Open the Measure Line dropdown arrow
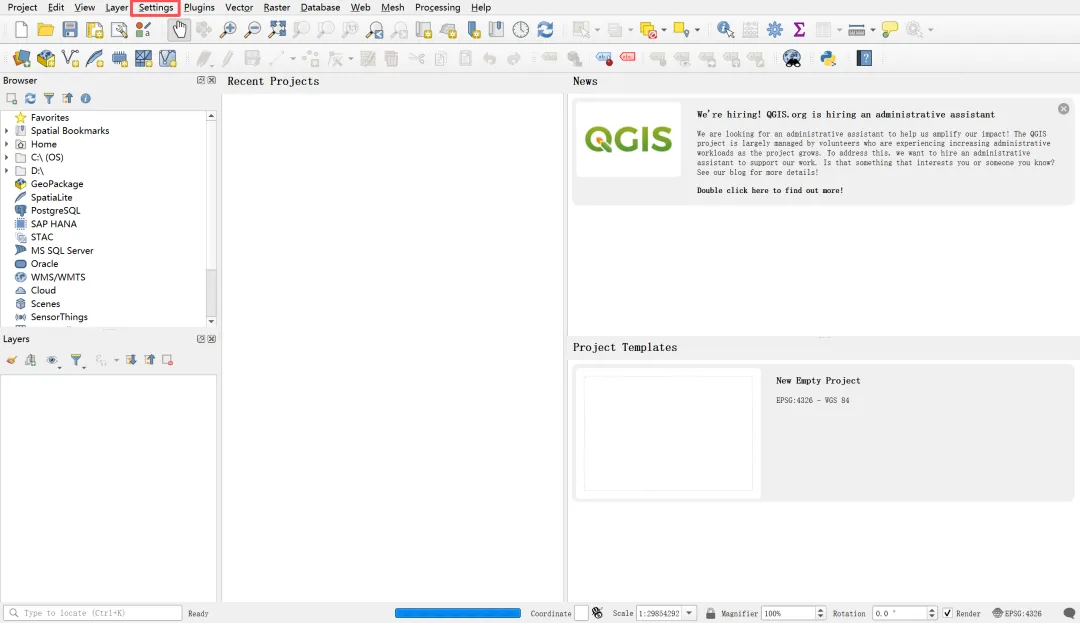Screen dimensions: 1080x623 pyautogui.click(x=873, y=30)
